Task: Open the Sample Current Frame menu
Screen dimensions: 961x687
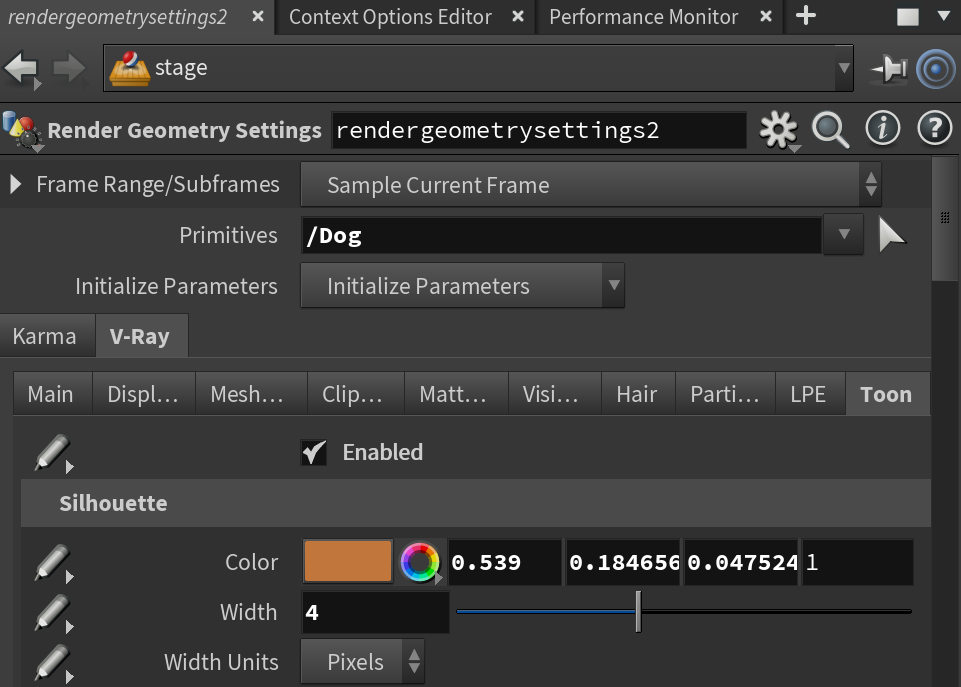Action: [x=591, y=184]
